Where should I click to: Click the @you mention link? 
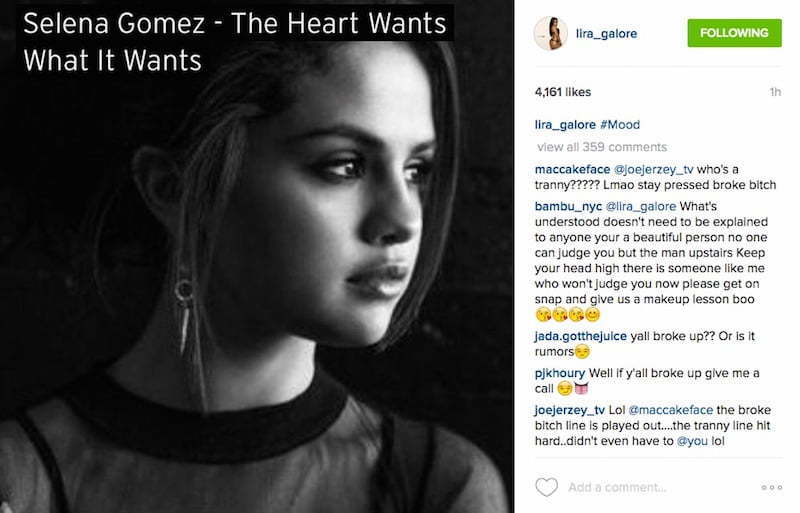(692, 441)
